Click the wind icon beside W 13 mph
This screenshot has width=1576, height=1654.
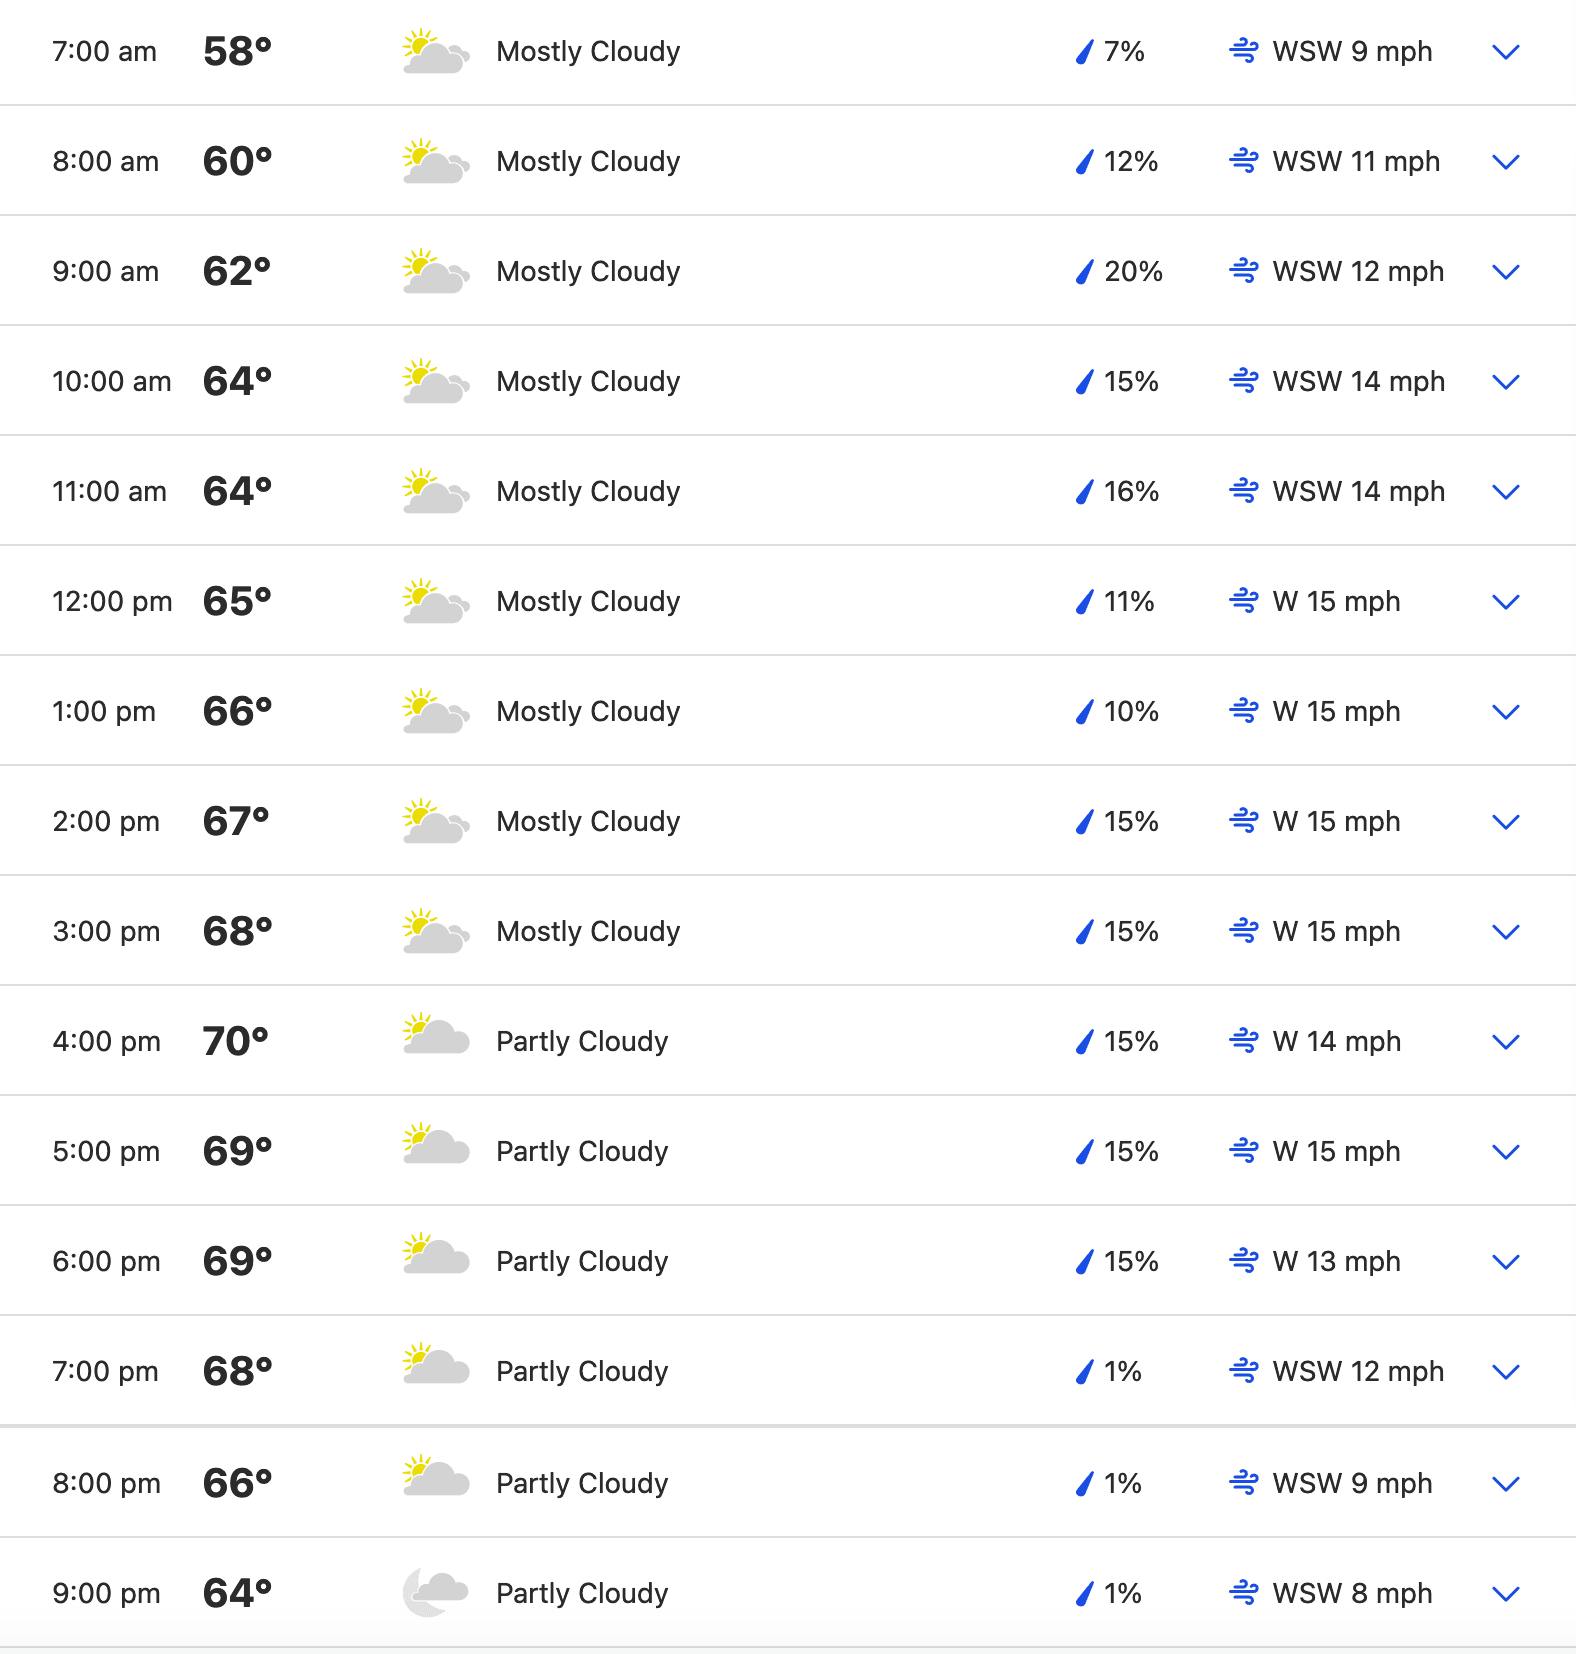(1243, 1261)
